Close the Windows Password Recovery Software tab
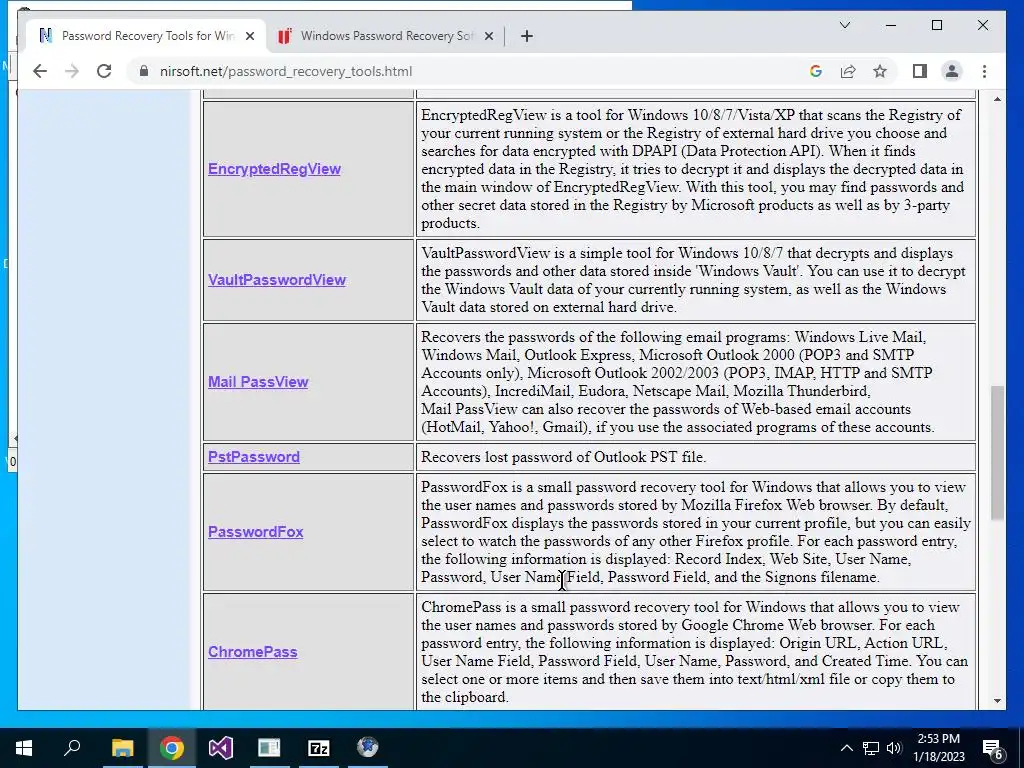 pyautogui.click(x=488, y=36)
